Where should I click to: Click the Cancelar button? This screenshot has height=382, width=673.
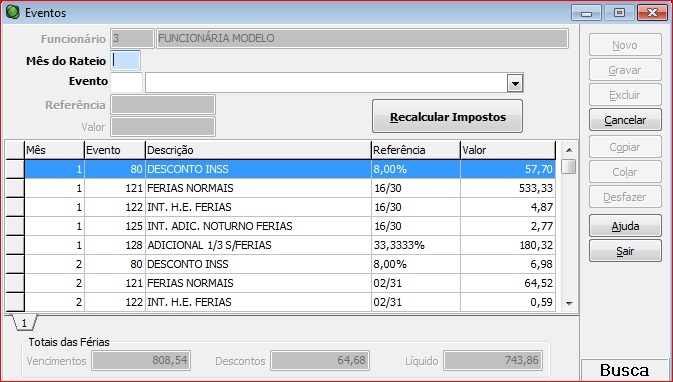pyautogui.click(x=625, y=120)
